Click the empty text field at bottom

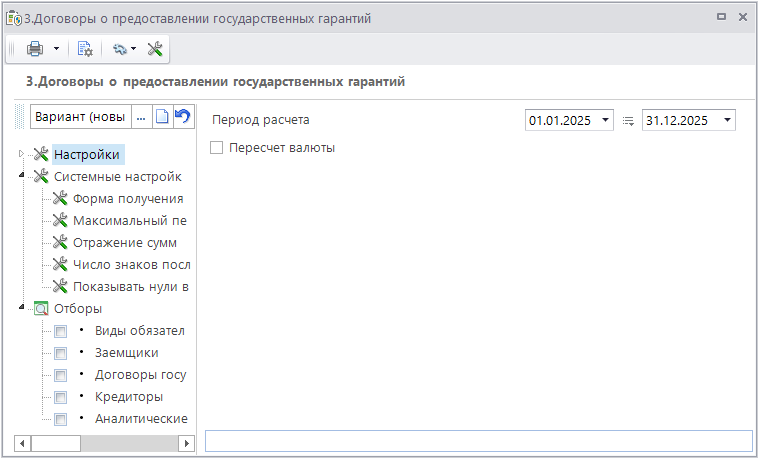pos(478,441)
